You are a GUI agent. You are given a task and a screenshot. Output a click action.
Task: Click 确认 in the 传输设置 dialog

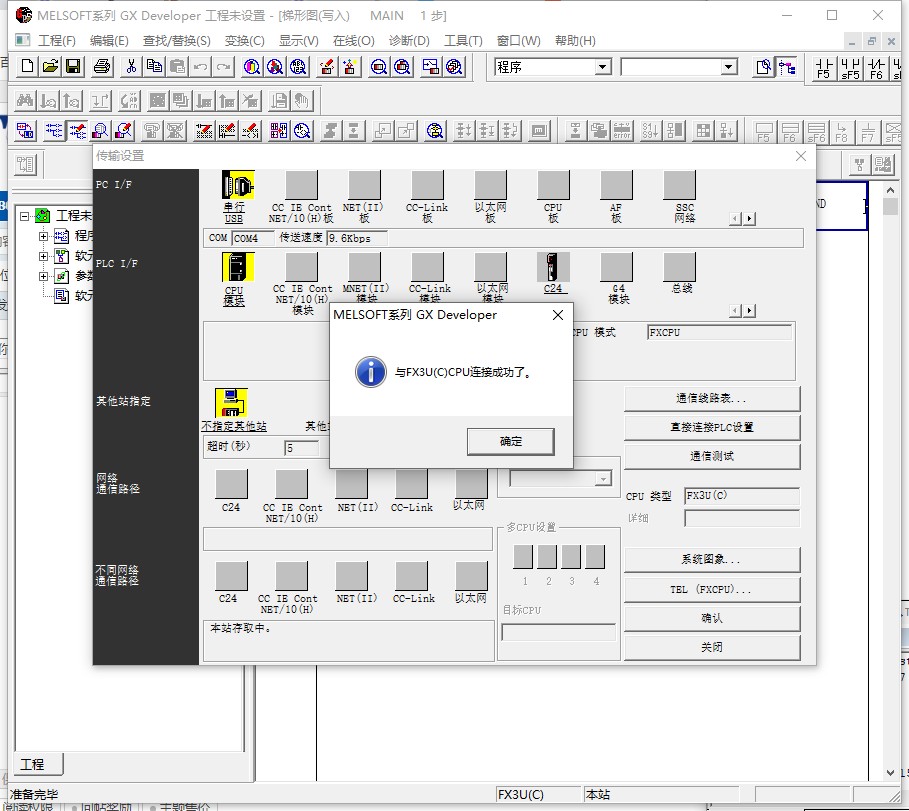[712, 619]
